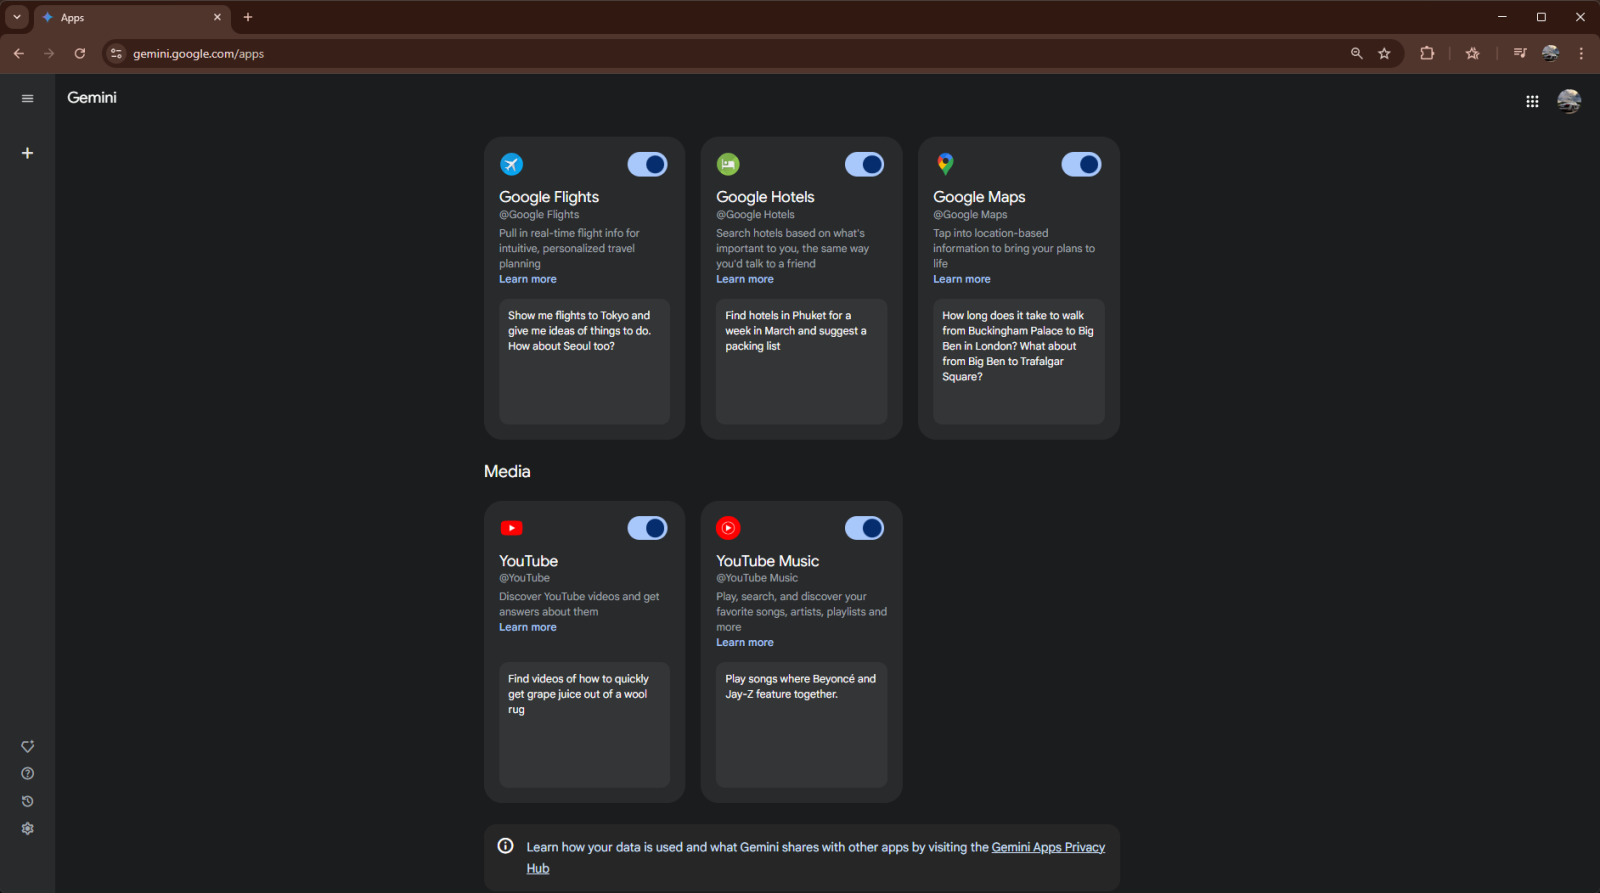Select the Beyoncé and Jay-Z songs prompt
Image resolution: width=1600 pixels, height=893 pixels.
pyautogui.click(x=801, y=724)
